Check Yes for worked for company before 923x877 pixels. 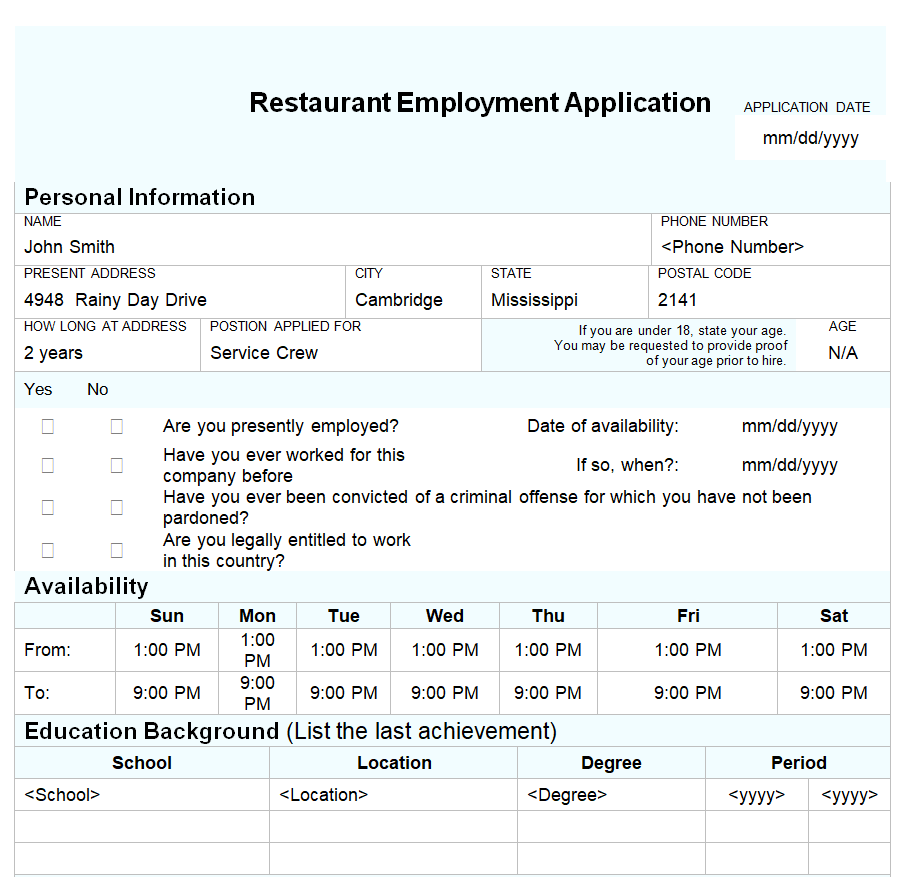47,466
